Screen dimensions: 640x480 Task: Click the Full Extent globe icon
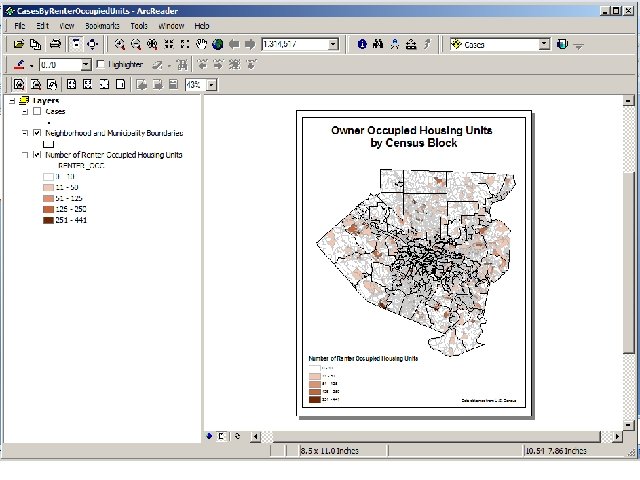point(217,44)
